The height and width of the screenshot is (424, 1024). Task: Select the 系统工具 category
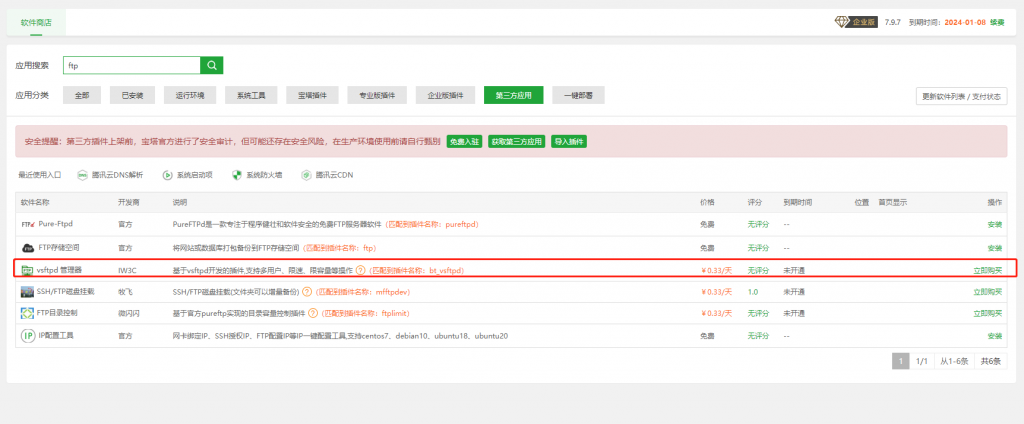251,95
